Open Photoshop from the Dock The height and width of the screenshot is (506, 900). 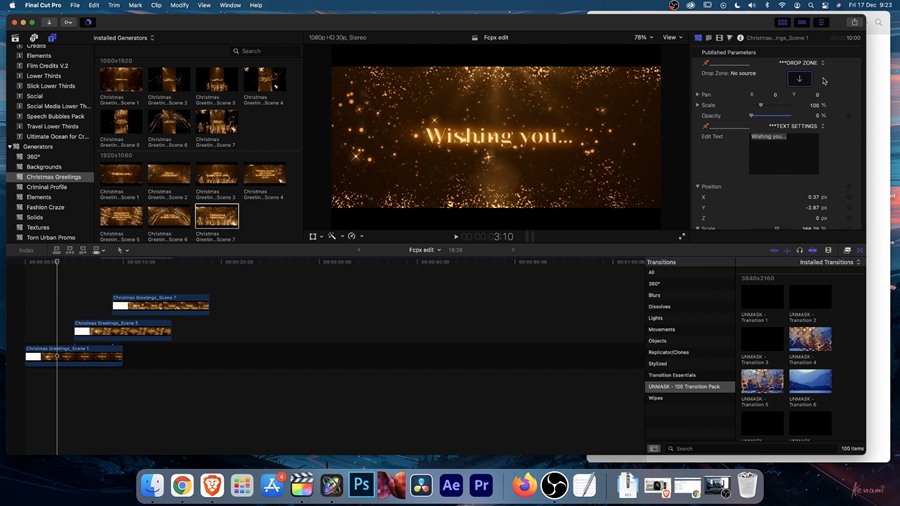361,485
